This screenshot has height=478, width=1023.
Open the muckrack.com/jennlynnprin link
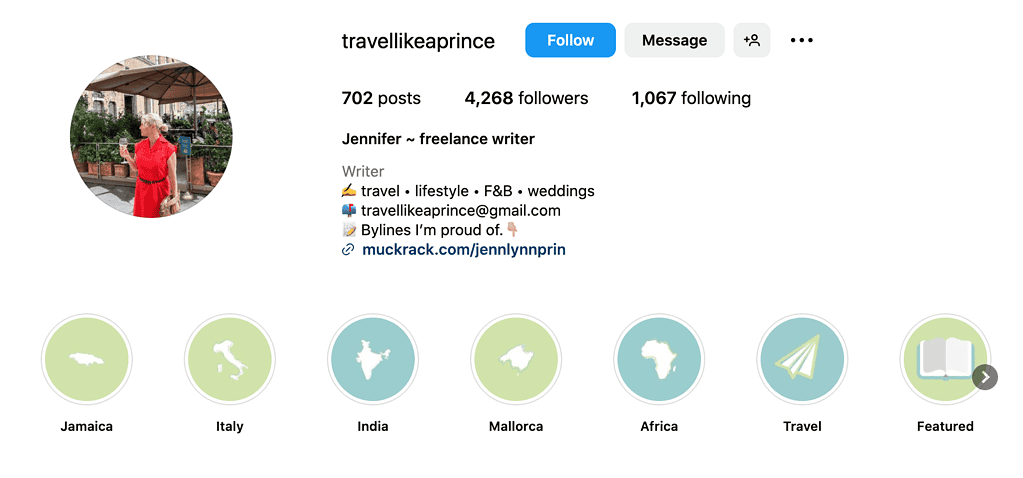click(464, 249)
